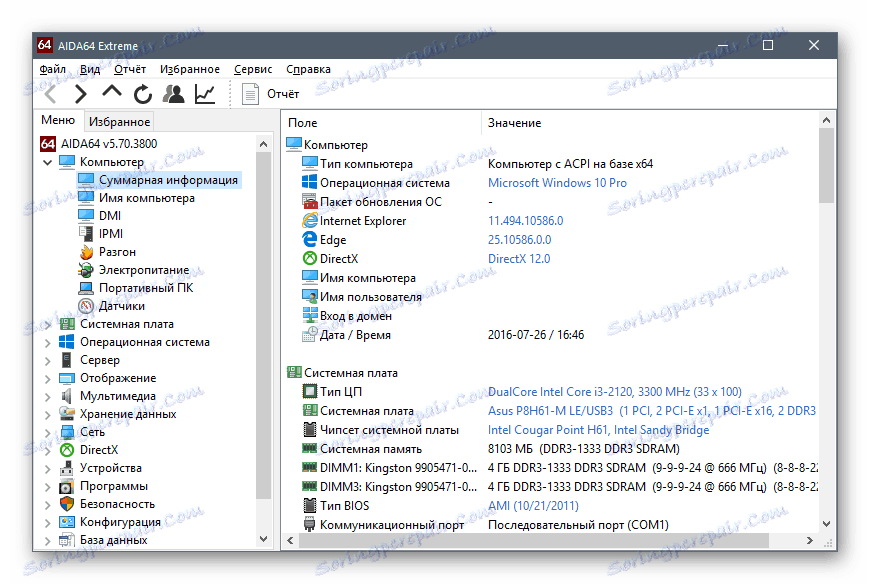
Task: Open the Справка menu
Action: coord(308,69)
